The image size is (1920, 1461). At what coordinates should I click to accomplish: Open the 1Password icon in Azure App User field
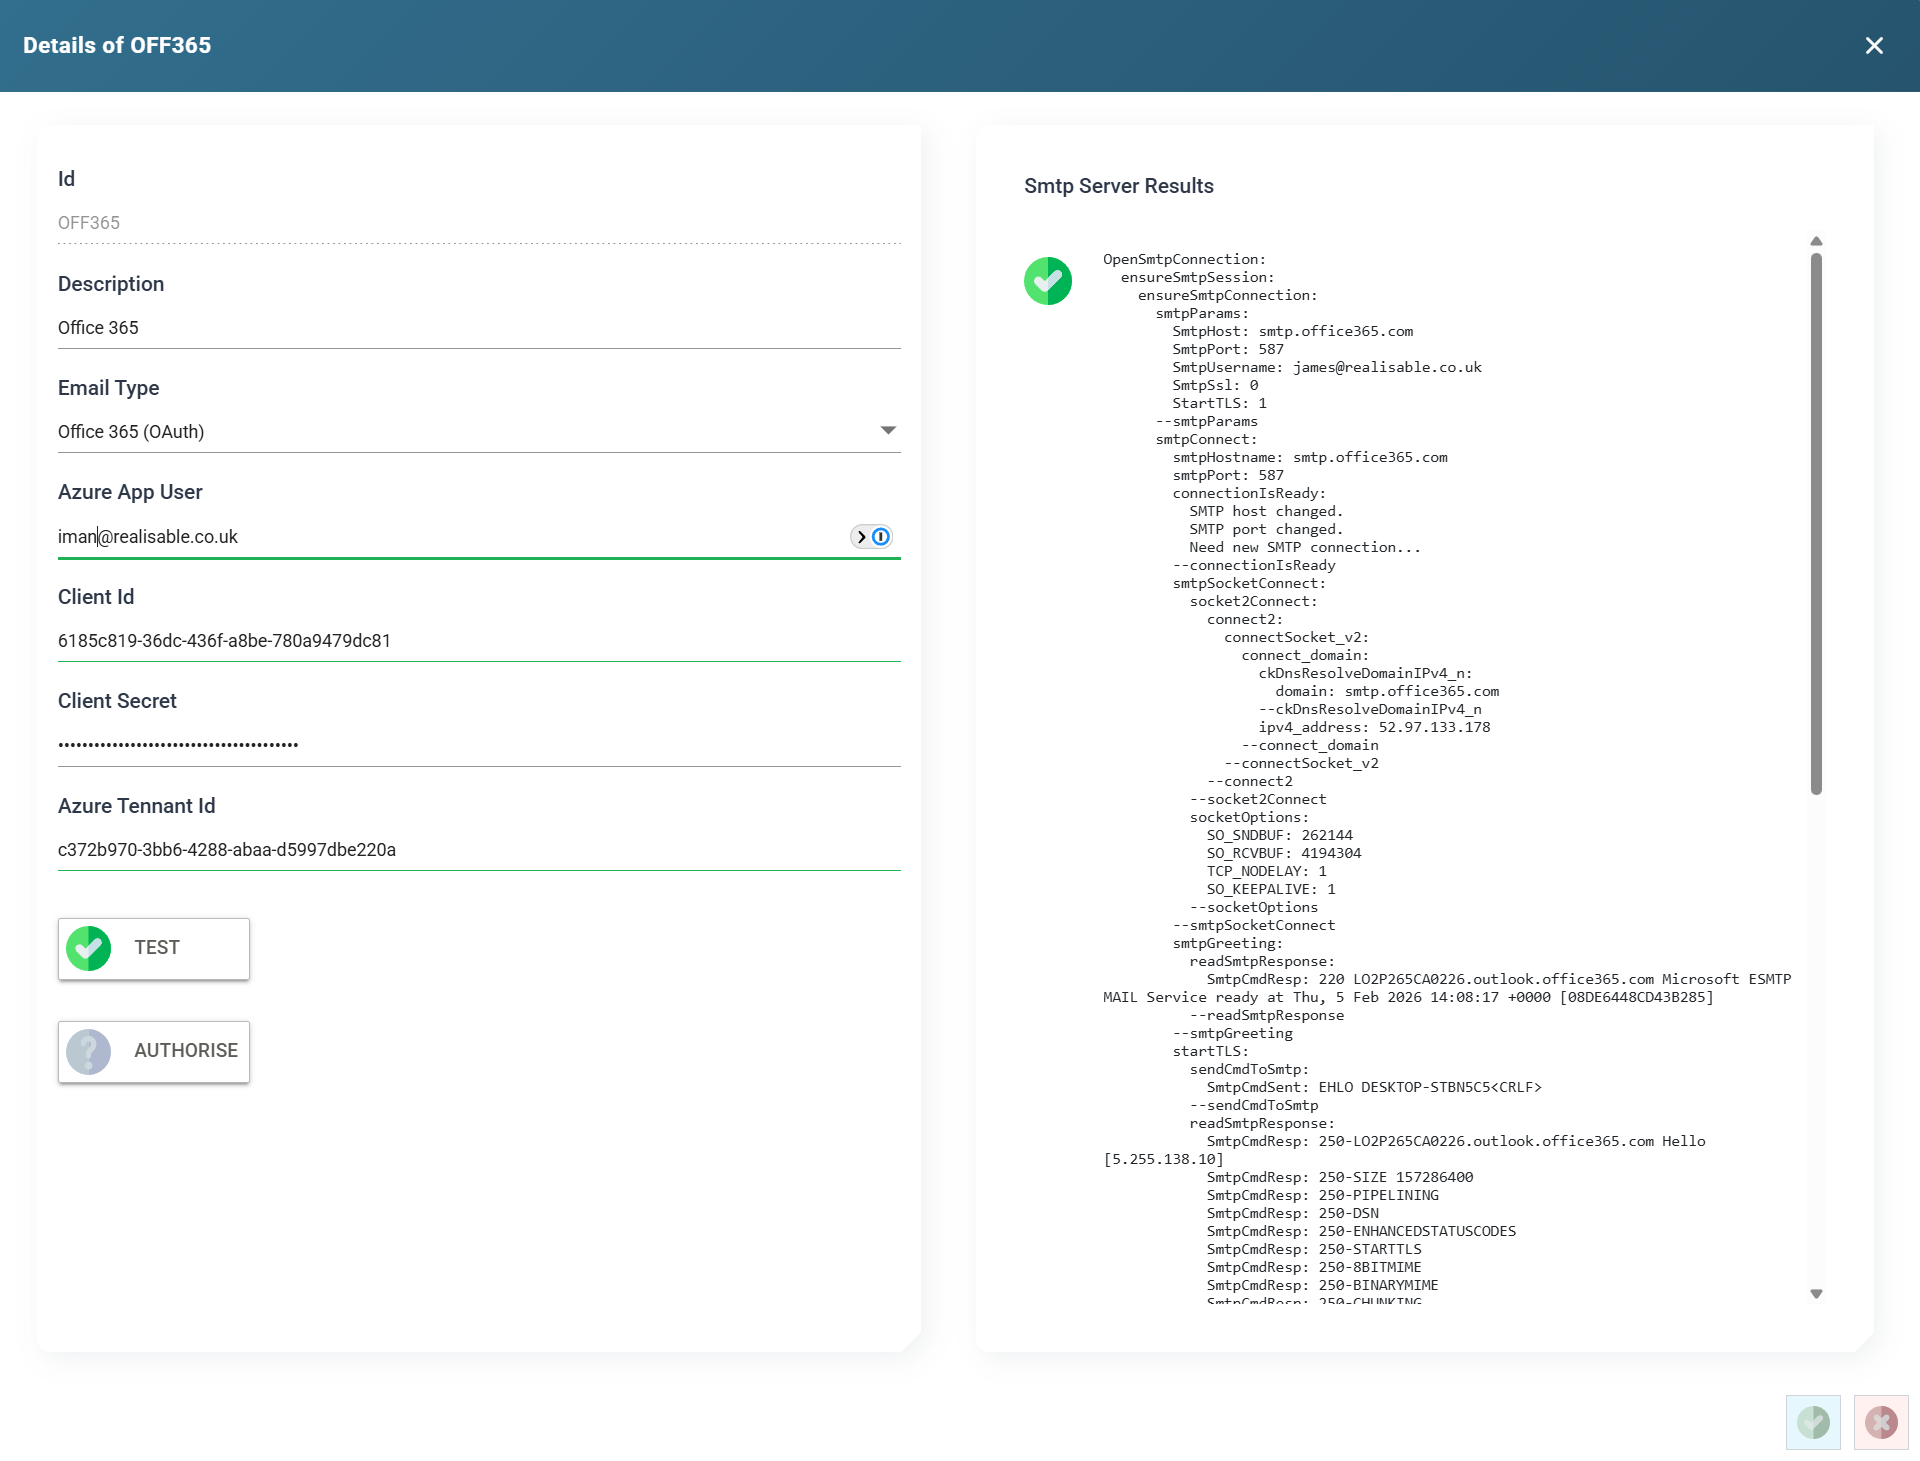tap(881, 537)
